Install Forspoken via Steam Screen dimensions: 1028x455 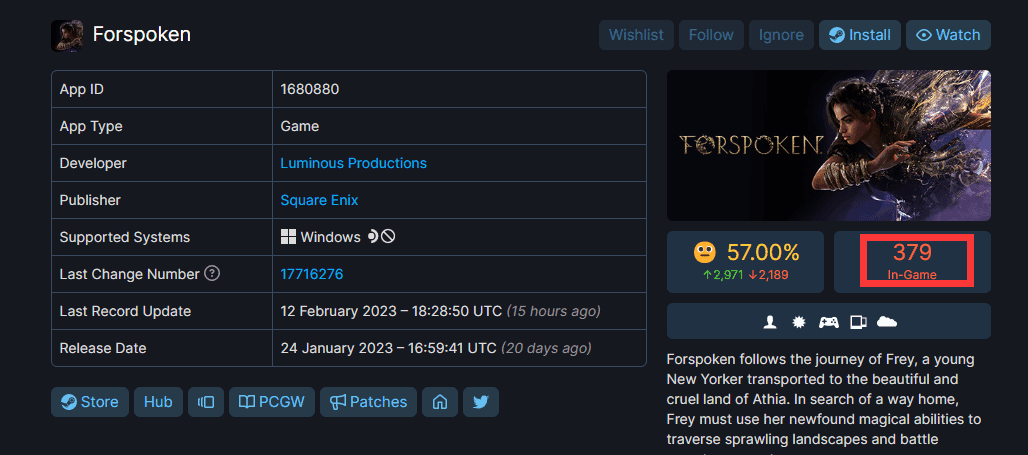(860, 35)
